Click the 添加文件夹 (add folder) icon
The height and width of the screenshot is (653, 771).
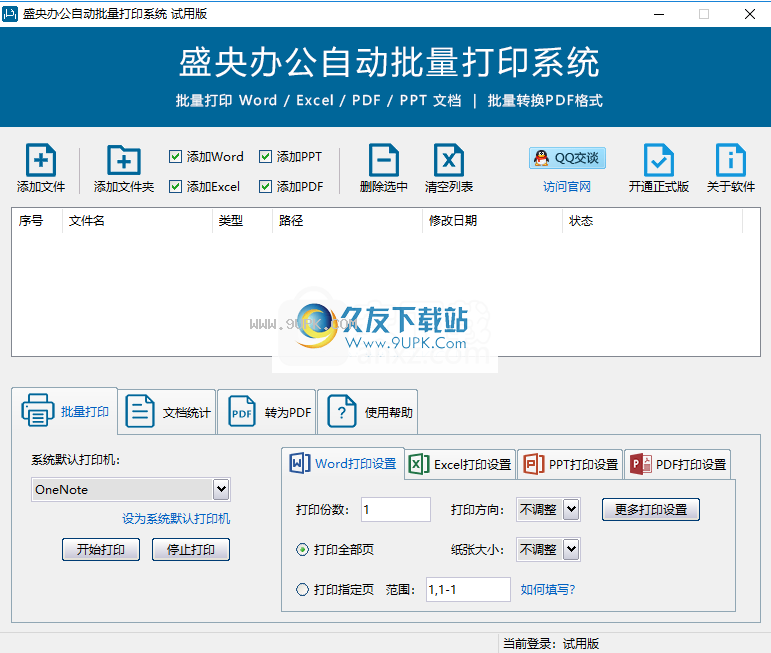click(124, 160)
